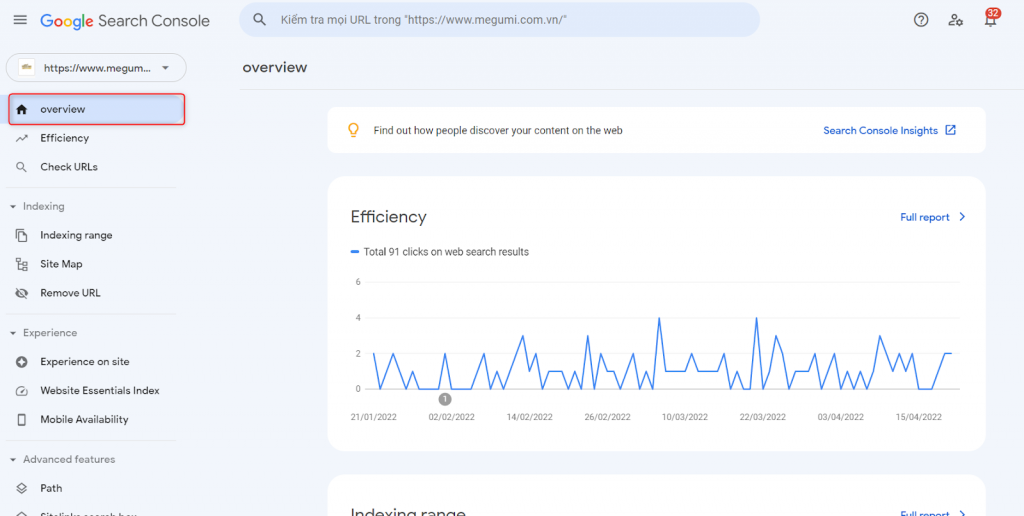Click the trend line icon beside Efficiency

pyautogui.click(x=22, y=138)
